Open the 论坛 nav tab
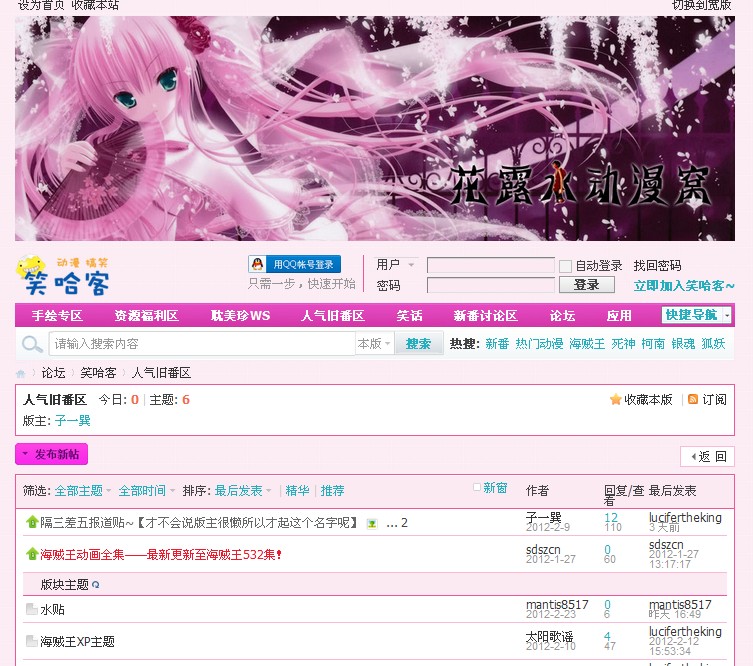Viewport: 753px width, 666px height. (562, 315)
